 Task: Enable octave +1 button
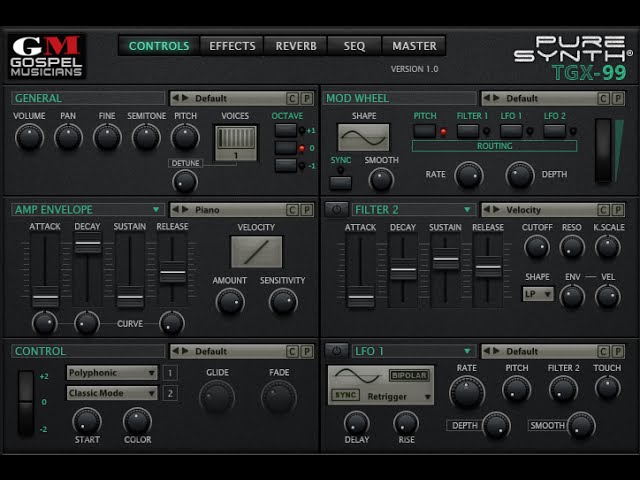(x=286, y=131)
